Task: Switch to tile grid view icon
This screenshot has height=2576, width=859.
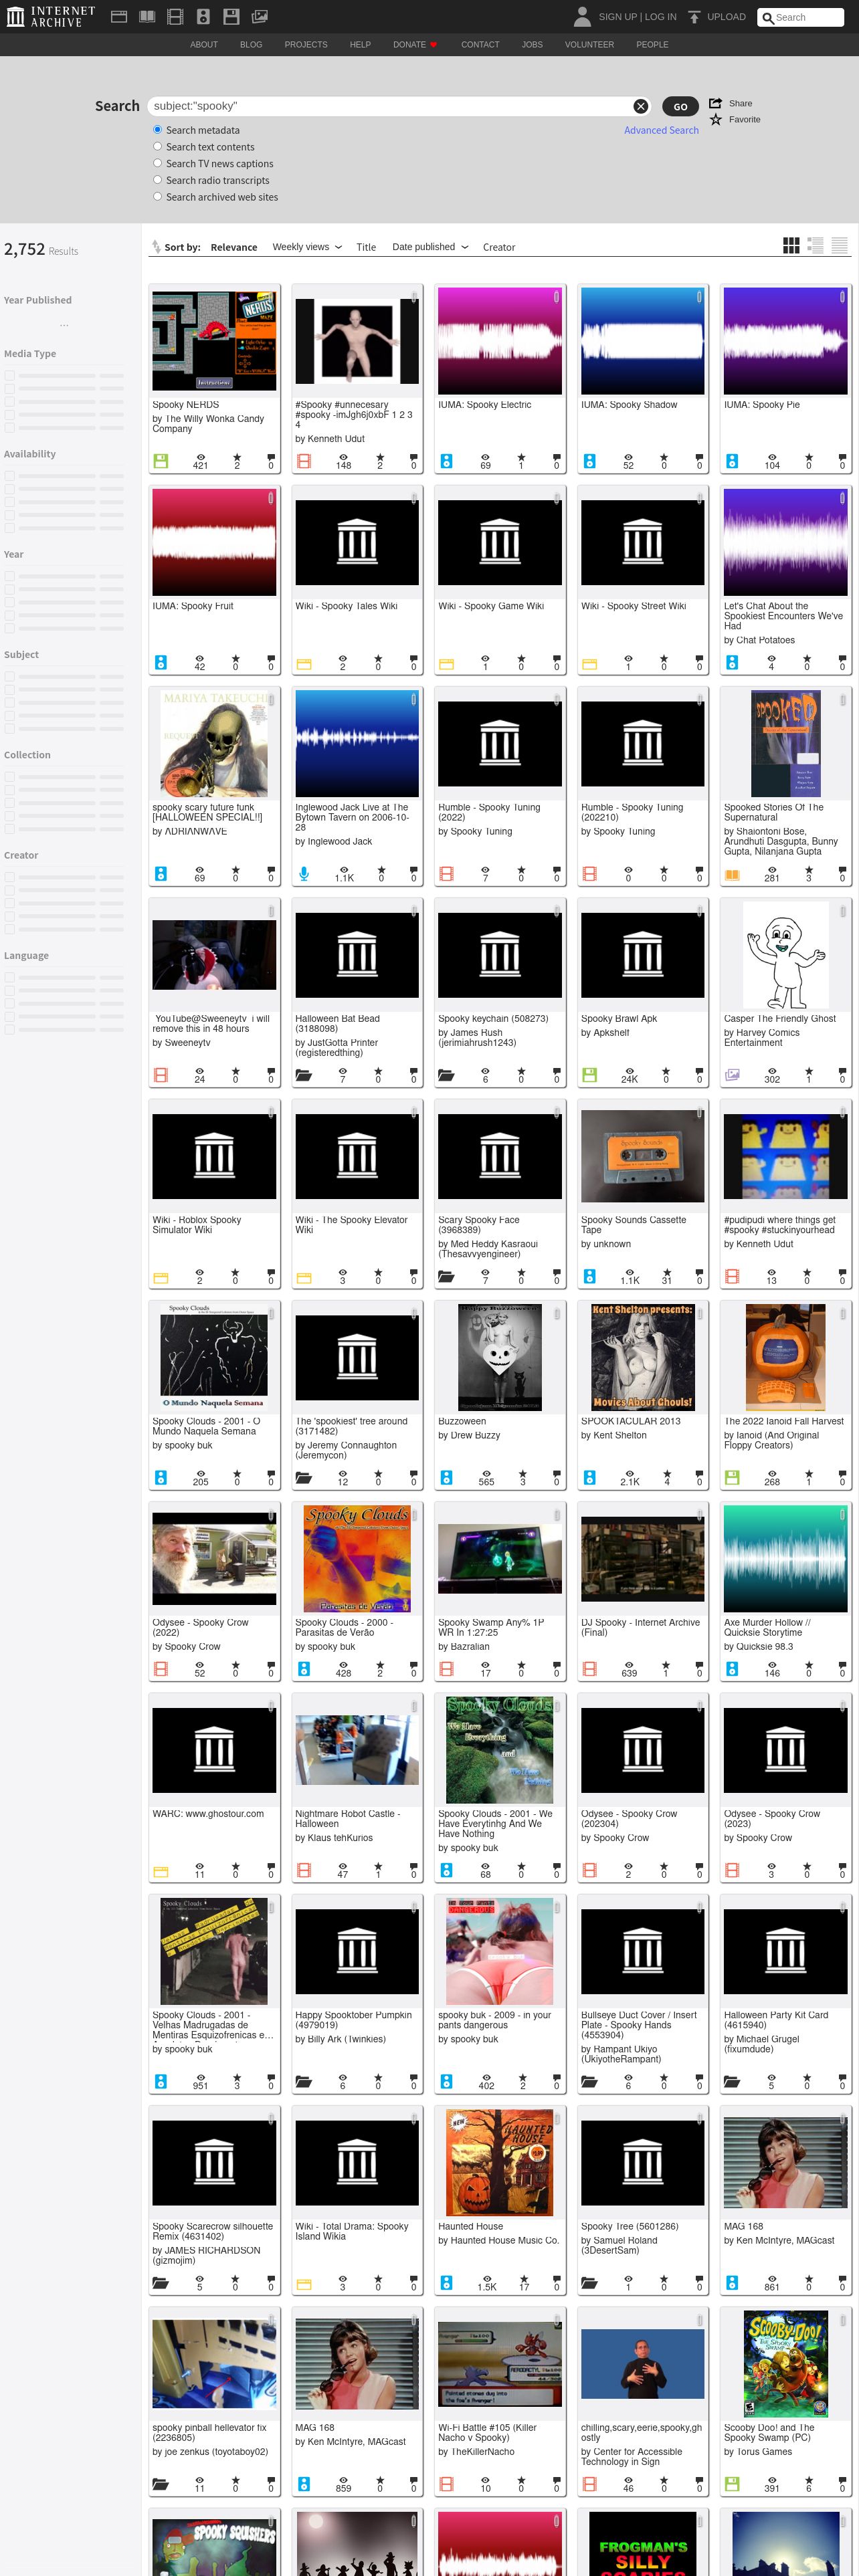Action: click(x=791, y=245)
